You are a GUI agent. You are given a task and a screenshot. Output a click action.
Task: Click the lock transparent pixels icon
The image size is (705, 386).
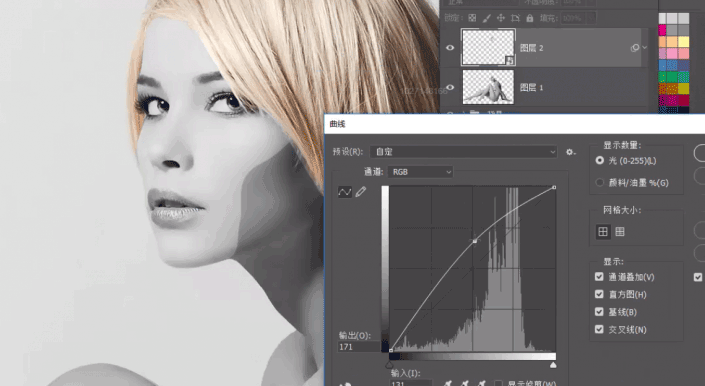click(472, 18)
